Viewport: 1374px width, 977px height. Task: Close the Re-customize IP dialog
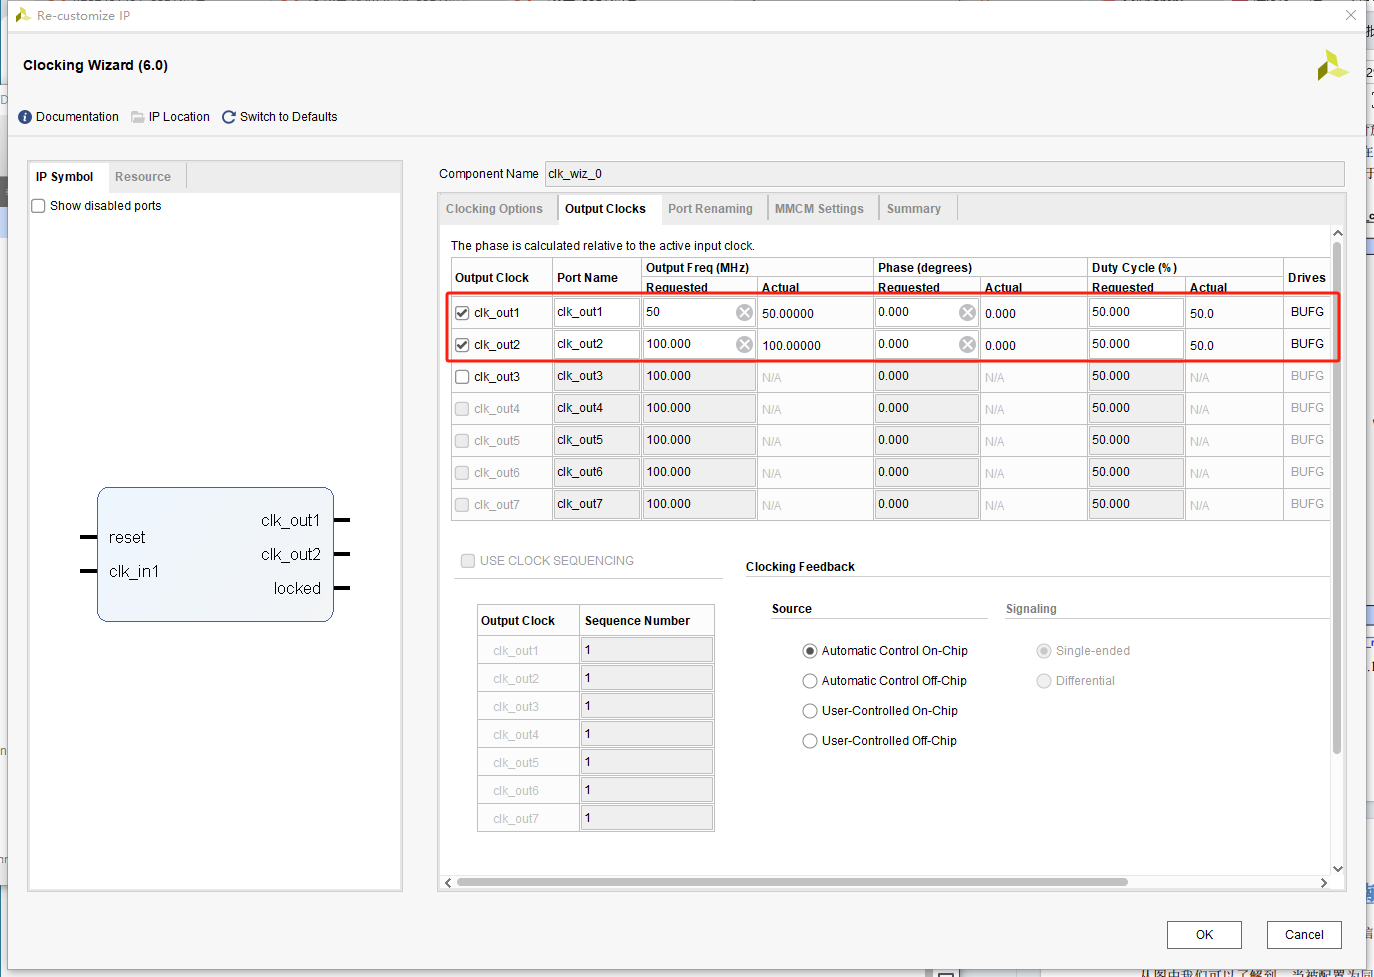(1351, 15)
